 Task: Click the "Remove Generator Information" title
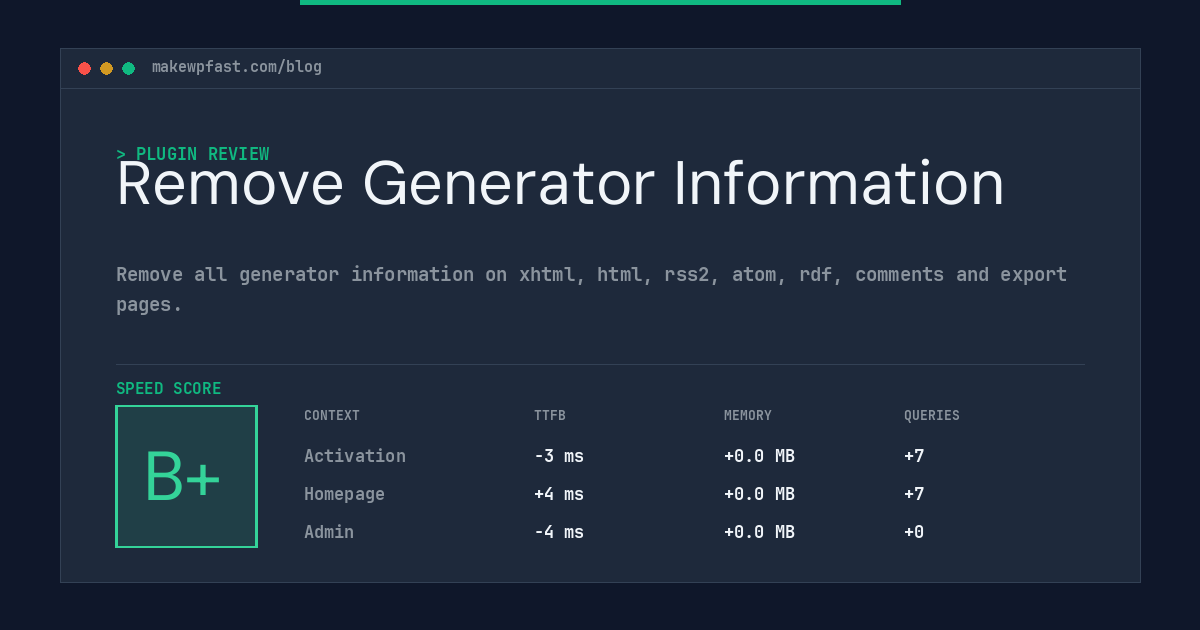pos(560,184)
